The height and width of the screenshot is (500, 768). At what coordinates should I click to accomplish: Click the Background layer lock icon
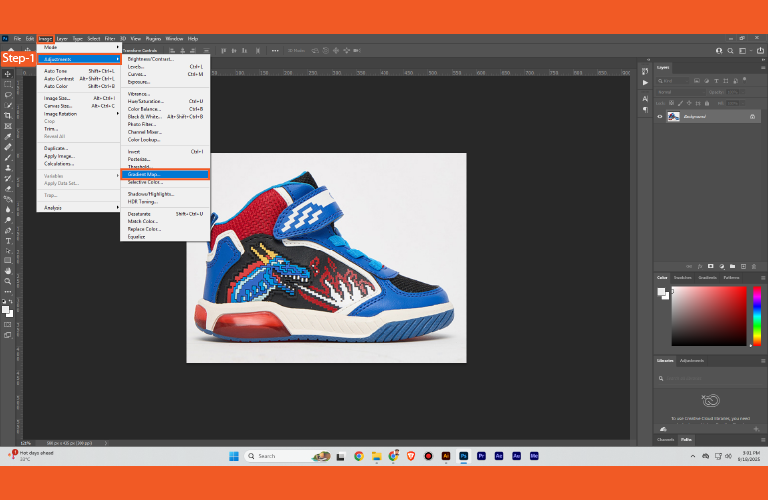[x=752, y=116]
